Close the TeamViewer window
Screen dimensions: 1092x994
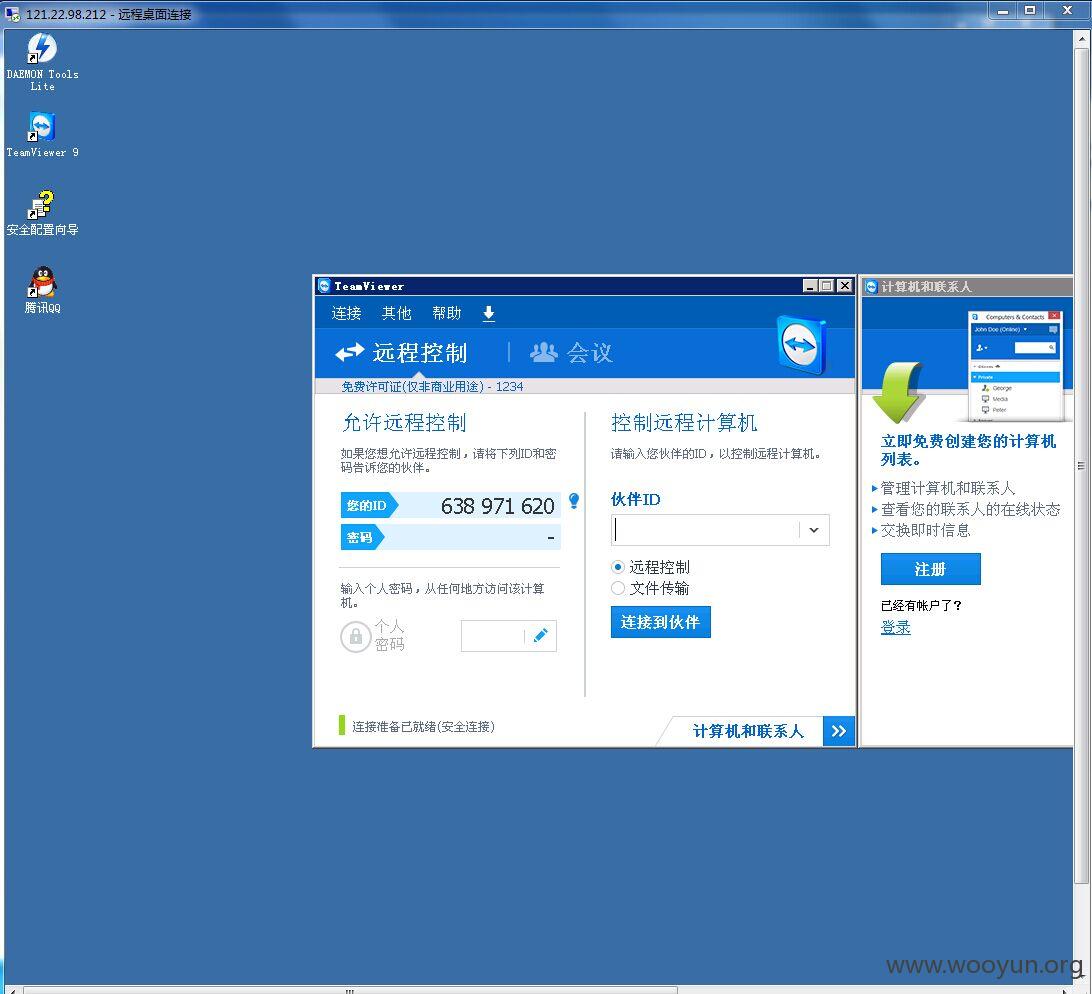[x=844, y=286]
